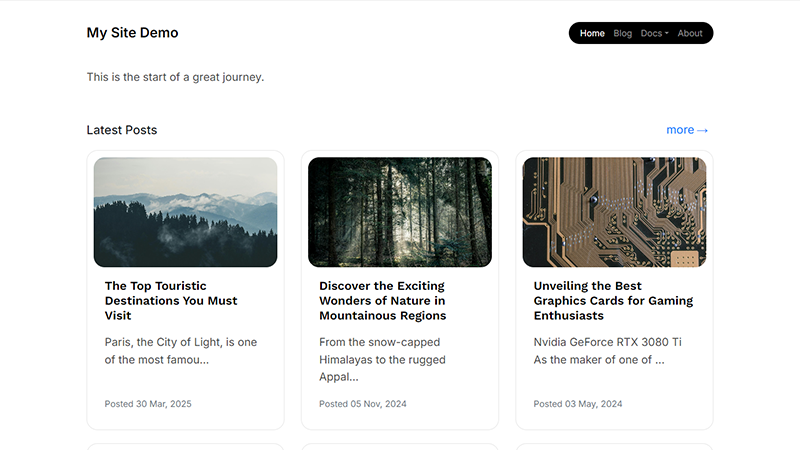Click the great journey tagline text
This screenshot has height=450, width=800.
pyautogui.click(x=175, y=77)
